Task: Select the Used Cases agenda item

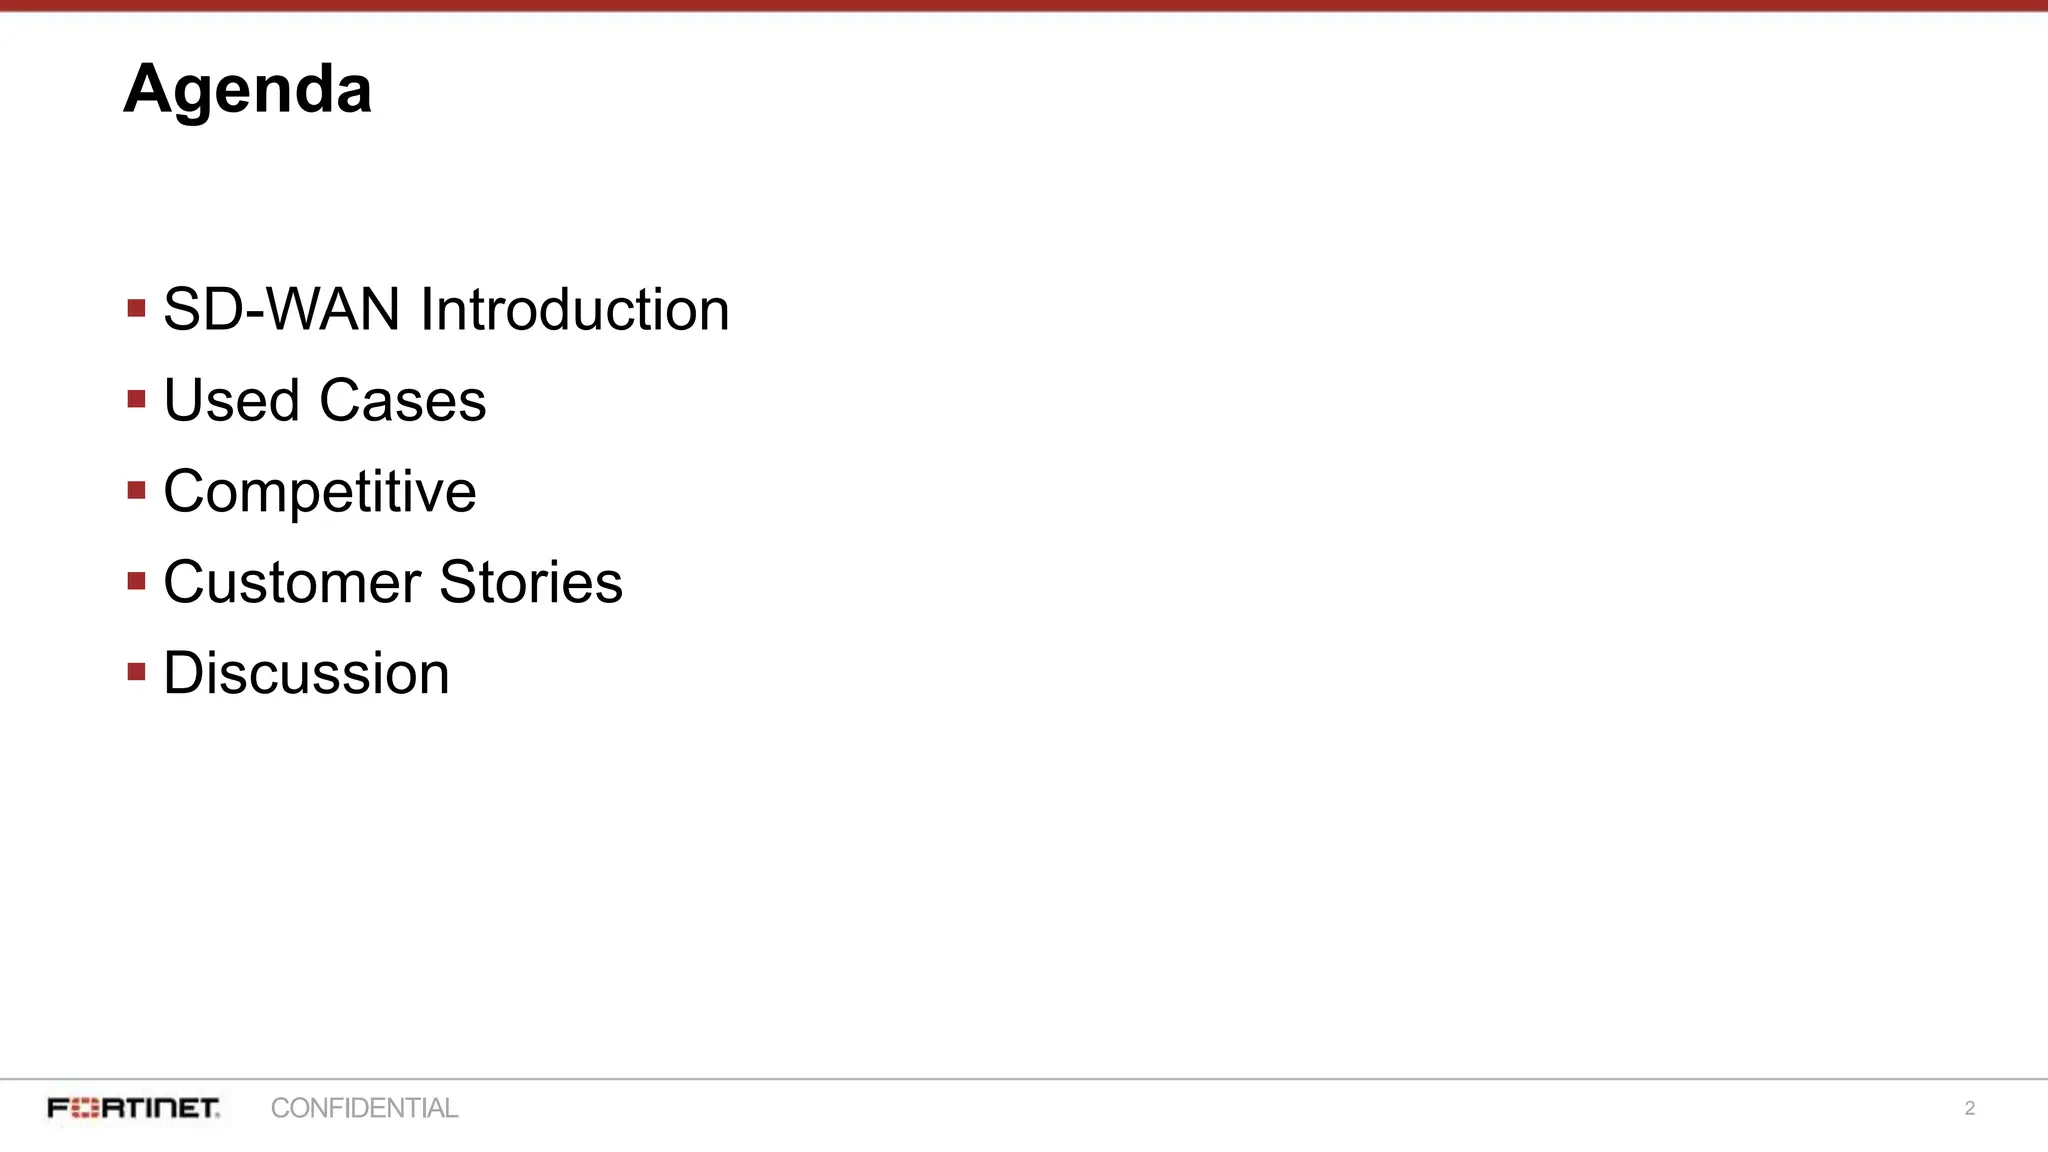Action: [324, 400]
